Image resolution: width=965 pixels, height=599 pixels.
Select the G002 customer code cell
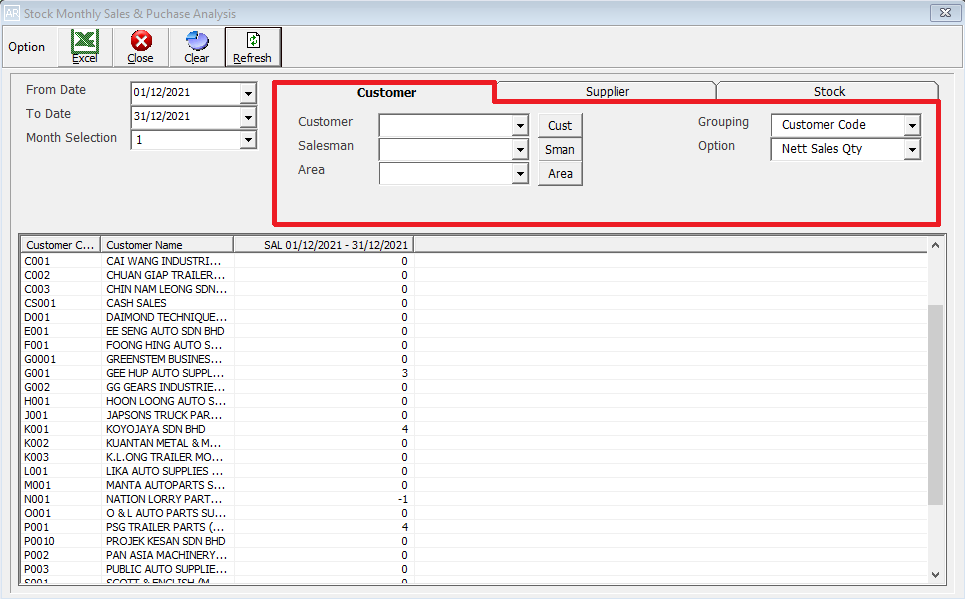tap(61, 387)
